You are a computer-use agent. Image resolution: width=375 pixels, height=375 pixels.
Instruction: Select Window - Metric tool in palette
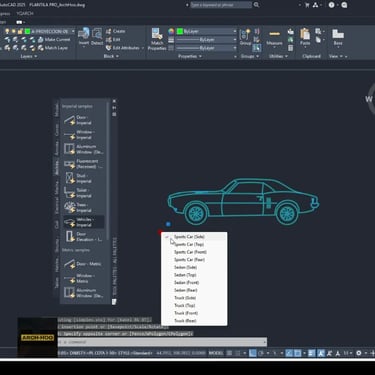[x=83, y=278]
